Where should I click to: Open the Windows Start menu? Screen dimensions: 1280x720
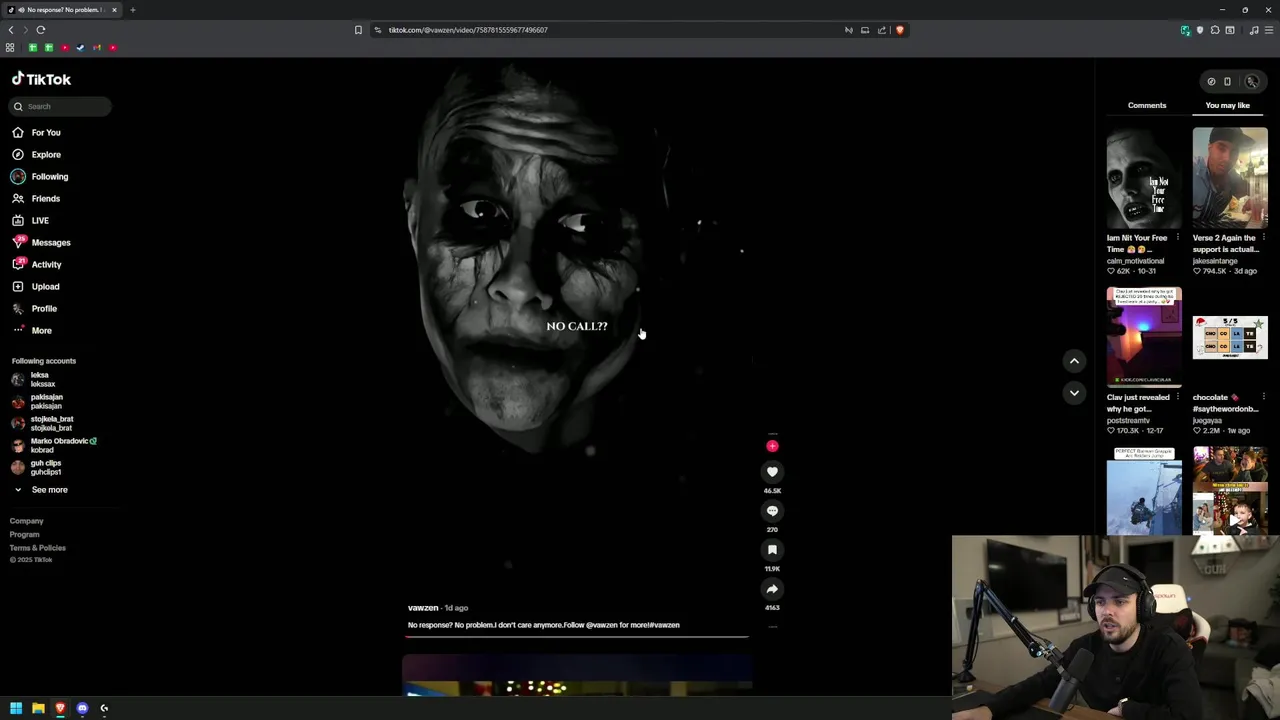16,708
